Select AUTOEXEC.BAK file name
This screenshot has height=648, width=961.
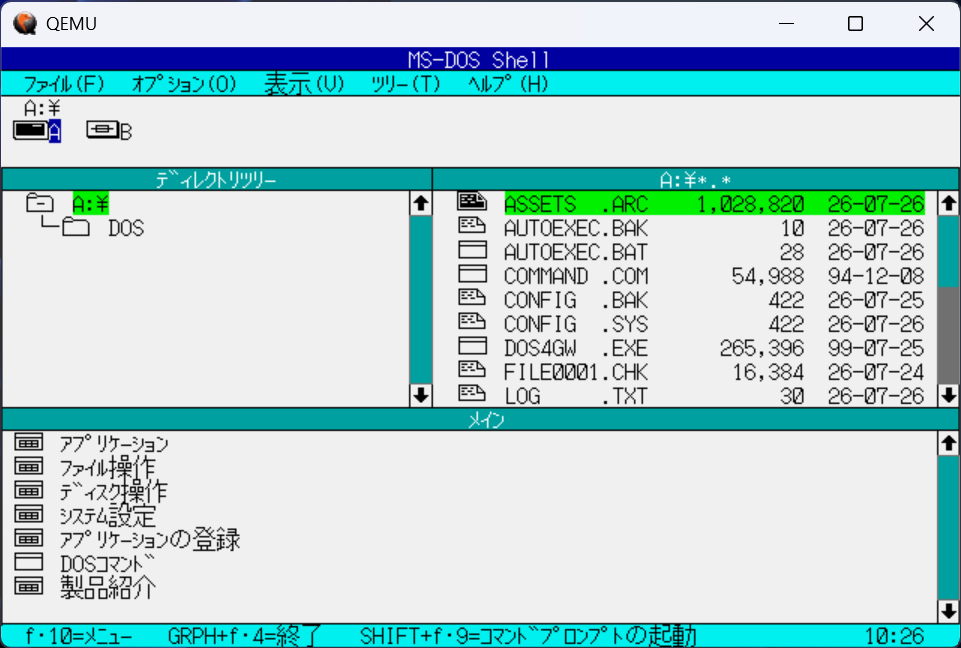coord(576,228)
